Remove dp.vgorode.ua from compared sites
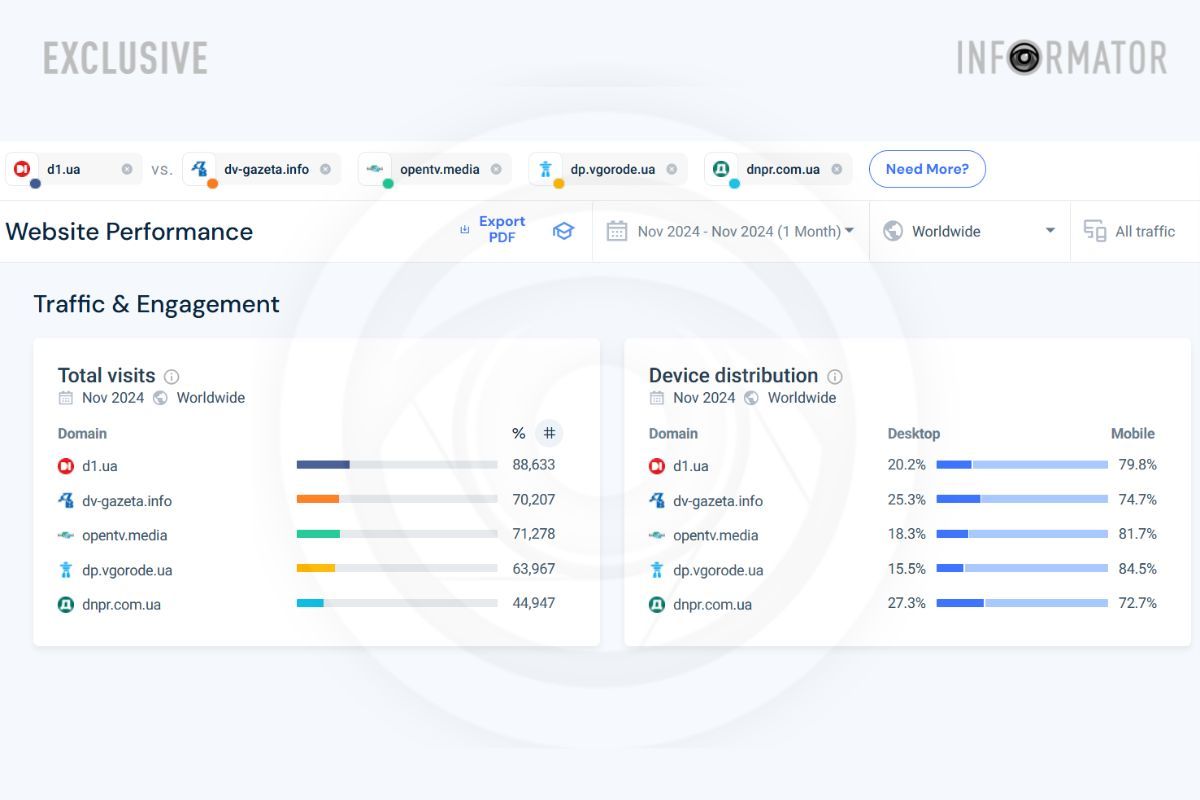 coord(671,169)
